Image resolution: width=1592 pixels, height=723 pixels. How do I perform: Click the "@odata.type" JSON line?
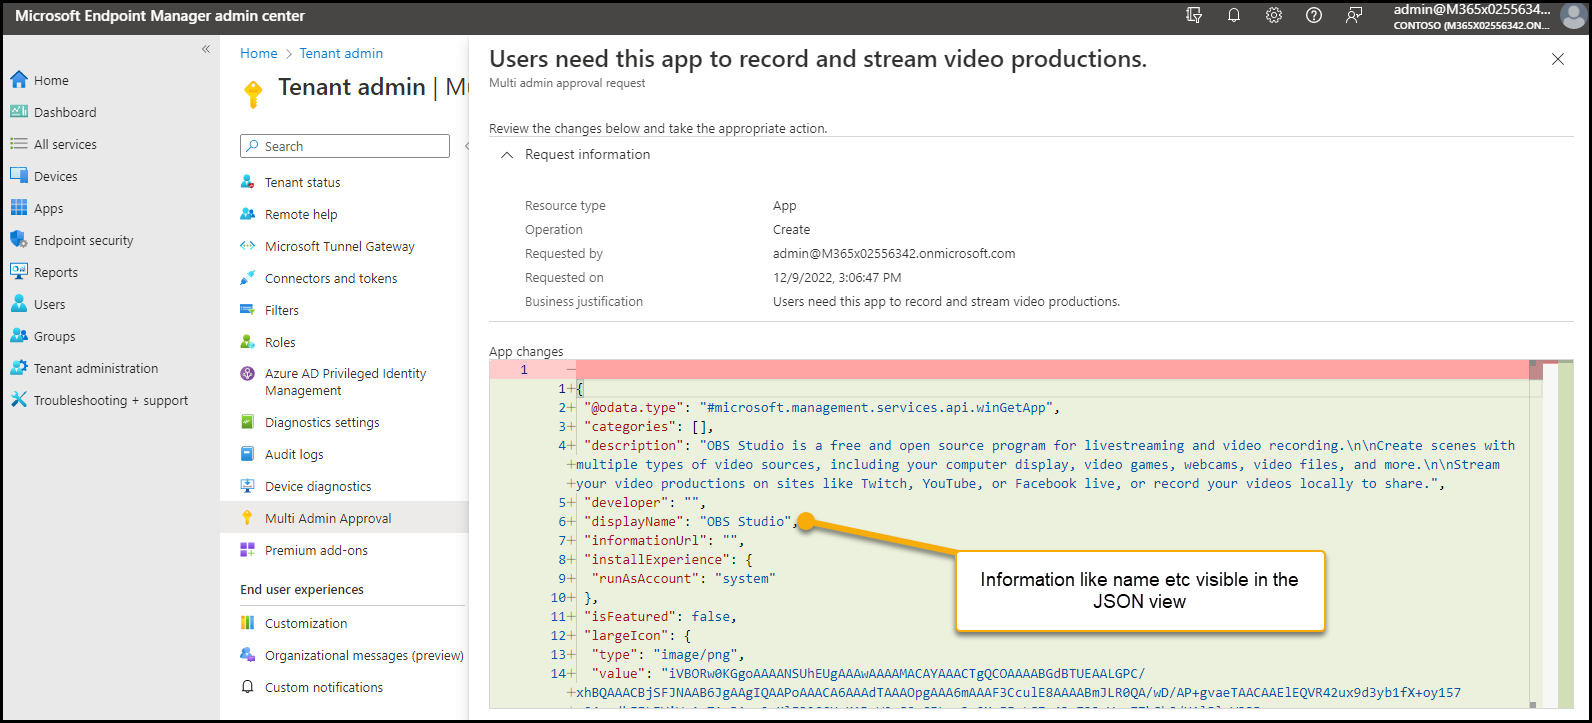[x=821, y=407]
